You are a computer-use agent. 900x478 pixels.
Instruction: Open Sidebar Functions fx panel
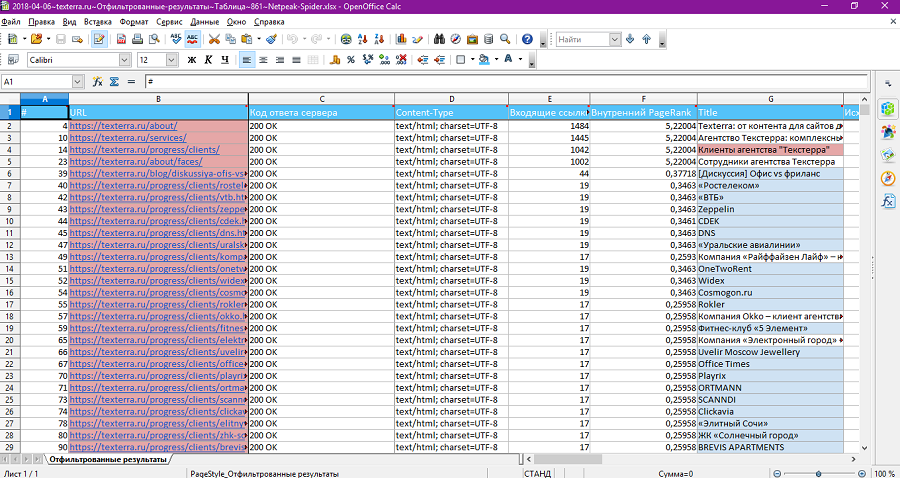tap(888, 201)
